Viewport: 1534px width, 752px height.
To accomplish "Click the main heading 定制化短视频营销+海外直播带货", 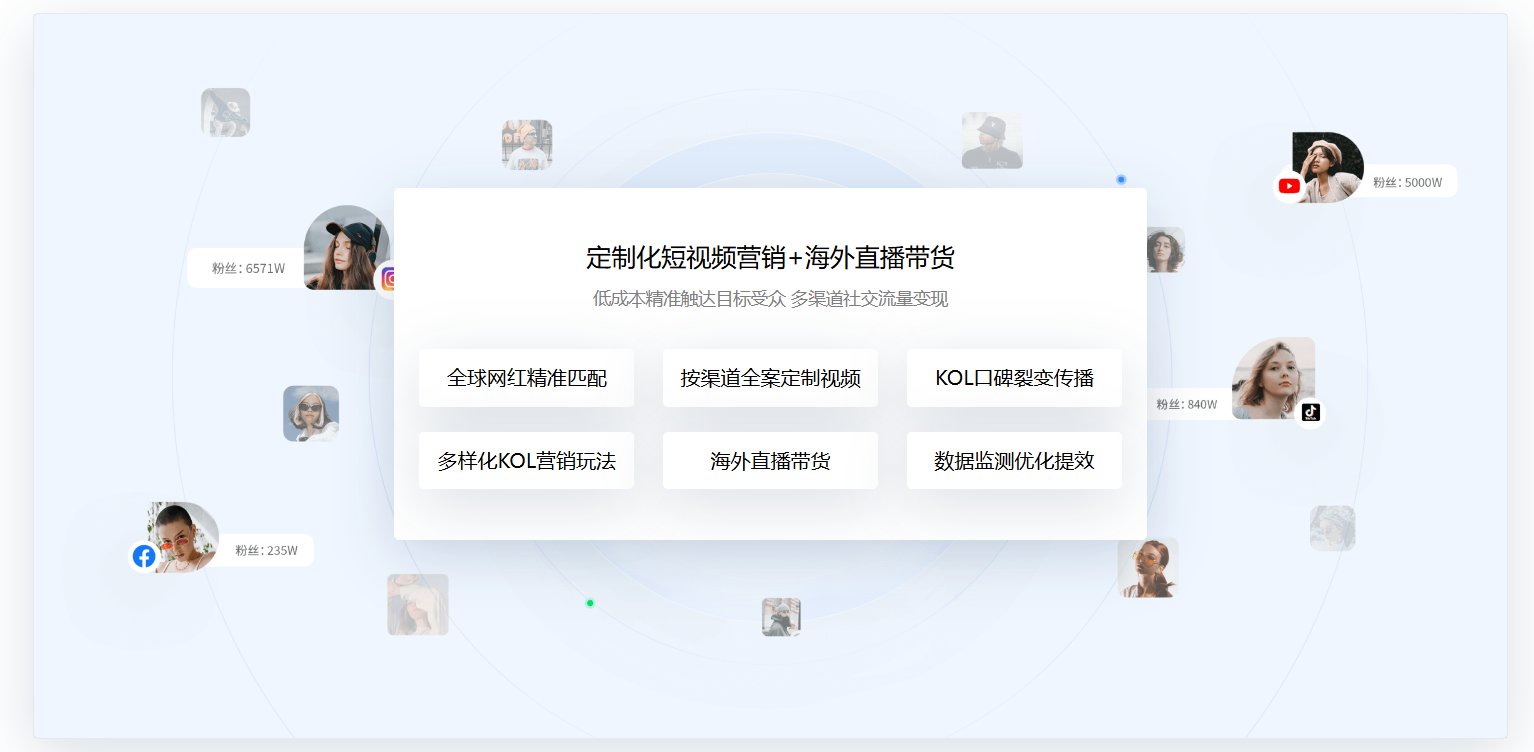I will point(770,258).
